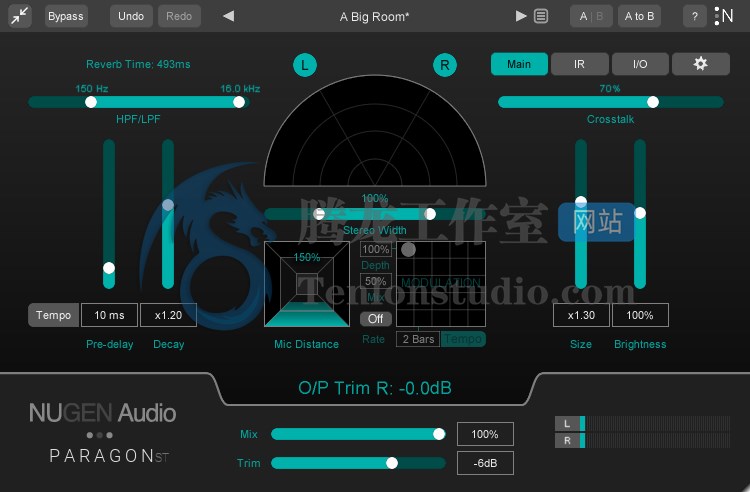Click the LPF 16.0 kHz handle
This screenshot has width=750, height=492.
click(239, 102)
